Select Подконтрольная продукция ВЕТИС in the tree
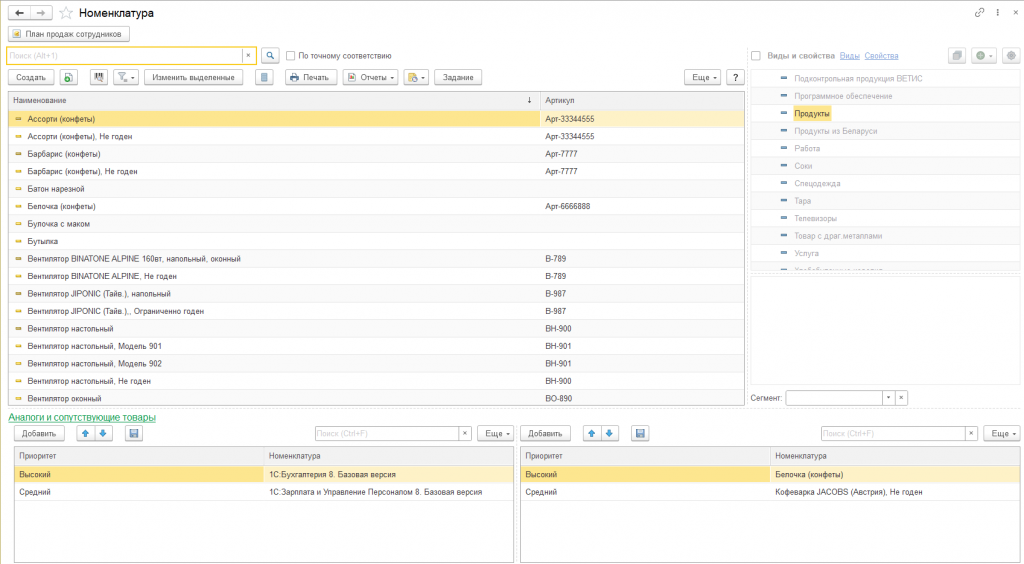Image resolution: width=1024 pixels, height=564 pixels. (x=858, y=78)
